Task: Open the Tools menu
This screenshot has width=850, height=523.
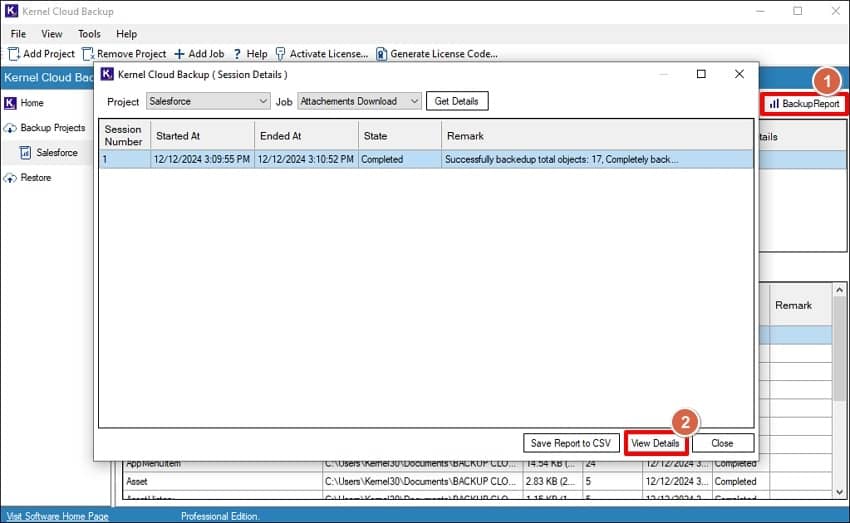Action: coord(89,34)
